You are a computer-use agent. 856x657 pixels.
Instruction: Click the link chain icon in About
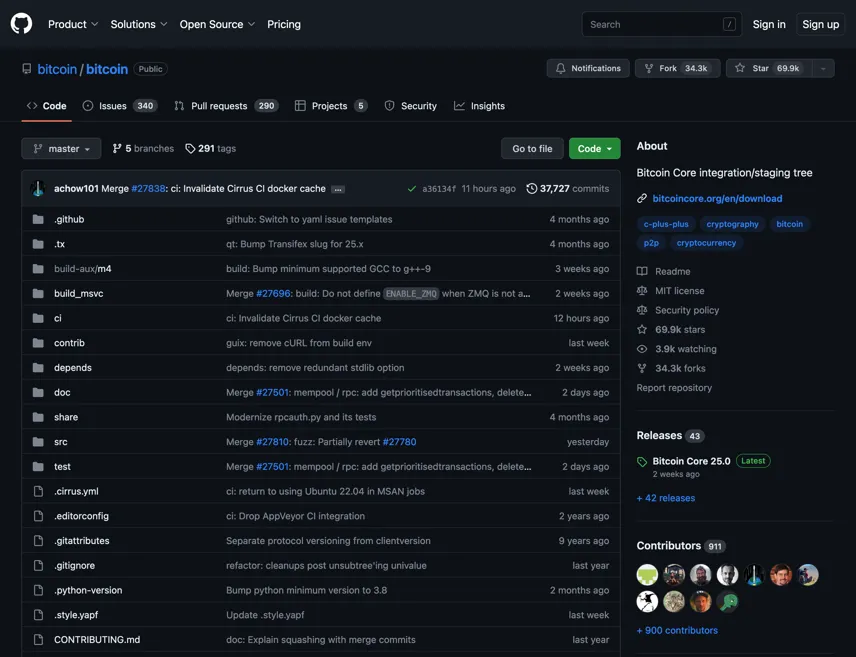click(x=642, y=199)
